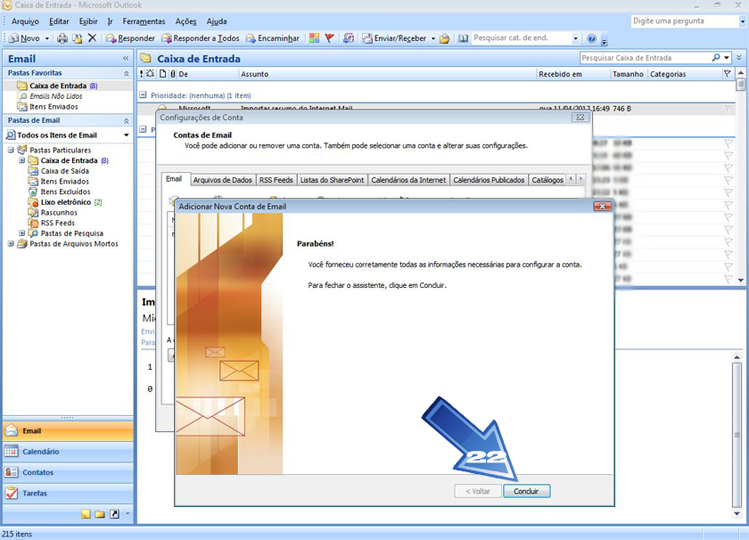Collapse the Pastas Particulares tree node
The height and width of the screenshot is (540, 749).
11,150
